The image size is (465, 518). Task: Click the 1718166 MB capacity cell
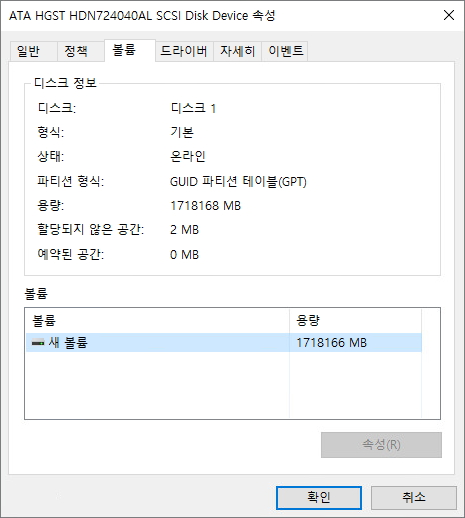click(x=331, y=342)
